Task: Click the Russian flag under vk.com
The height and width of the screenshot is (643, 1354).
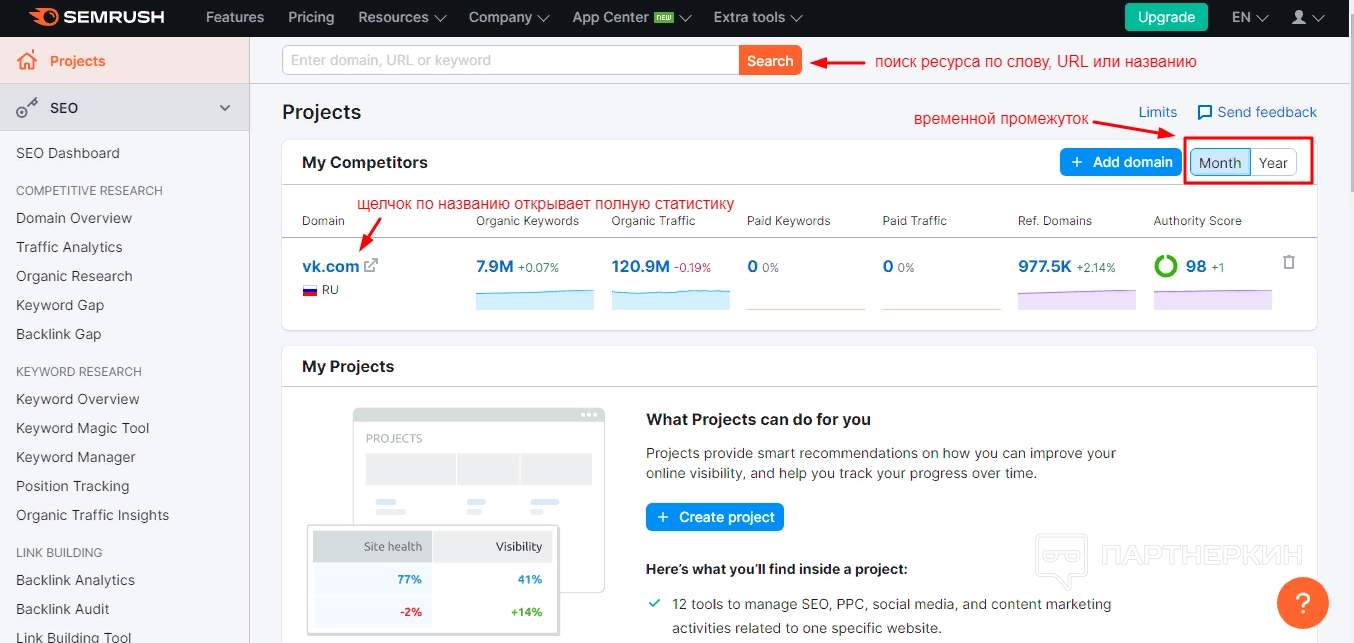Action: [x=310, y=290]
